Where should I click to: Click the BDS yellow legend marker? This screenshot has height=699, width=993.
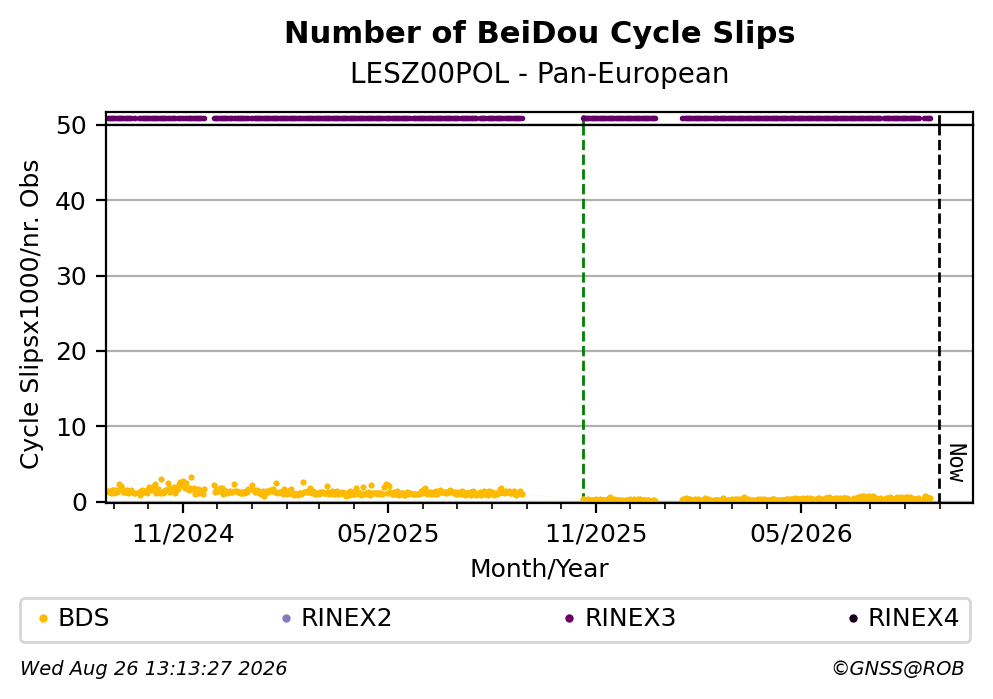point(43,619)
